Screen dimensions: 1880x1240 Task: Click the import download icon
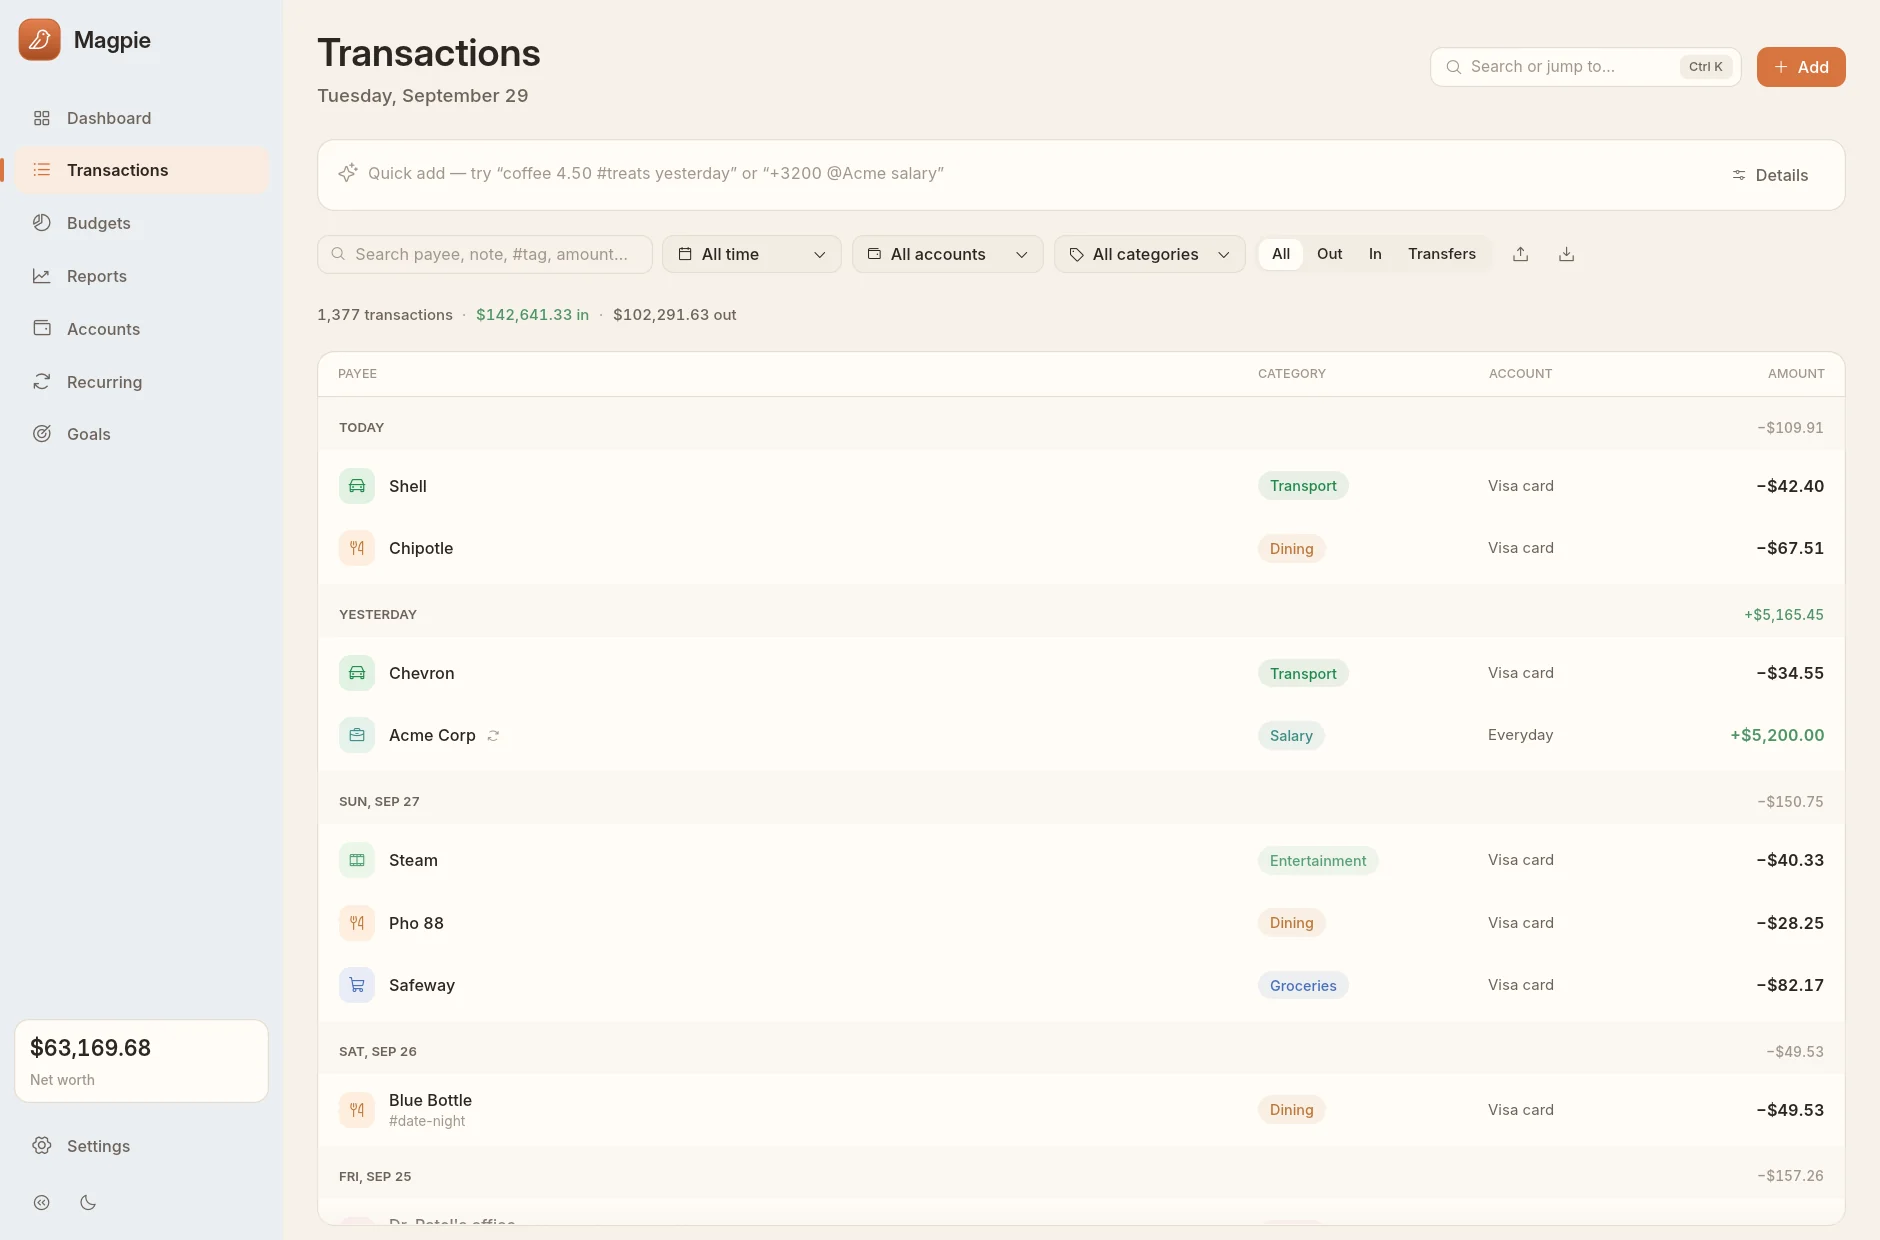[x=1566, y=254]
